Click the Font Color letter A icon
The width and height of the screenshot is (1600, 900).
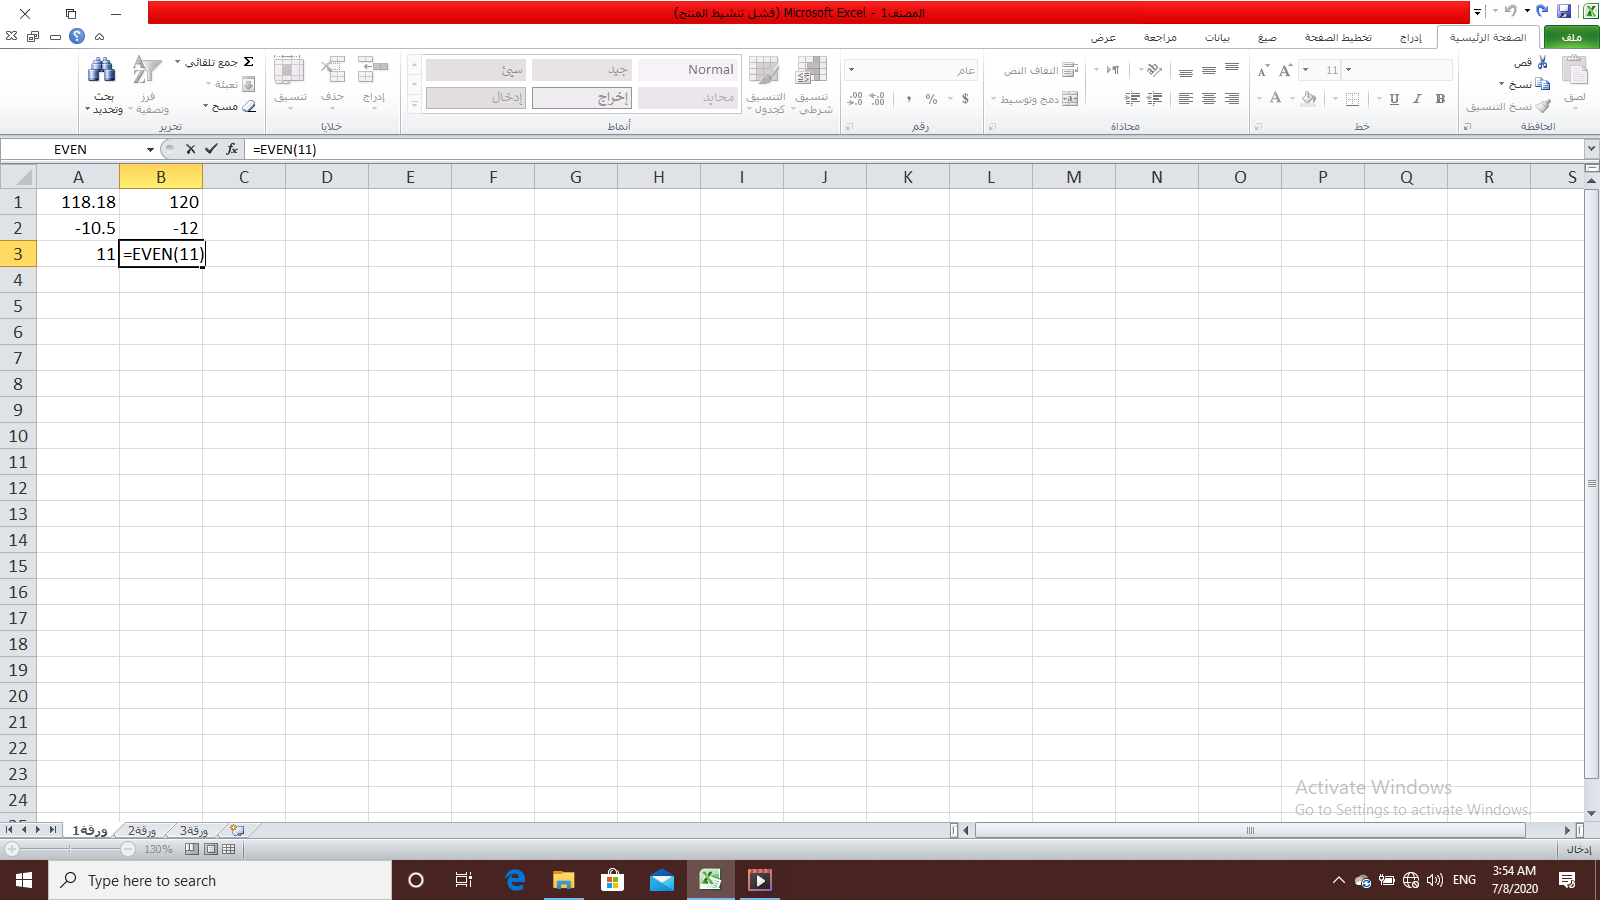tap(1275, 98)
